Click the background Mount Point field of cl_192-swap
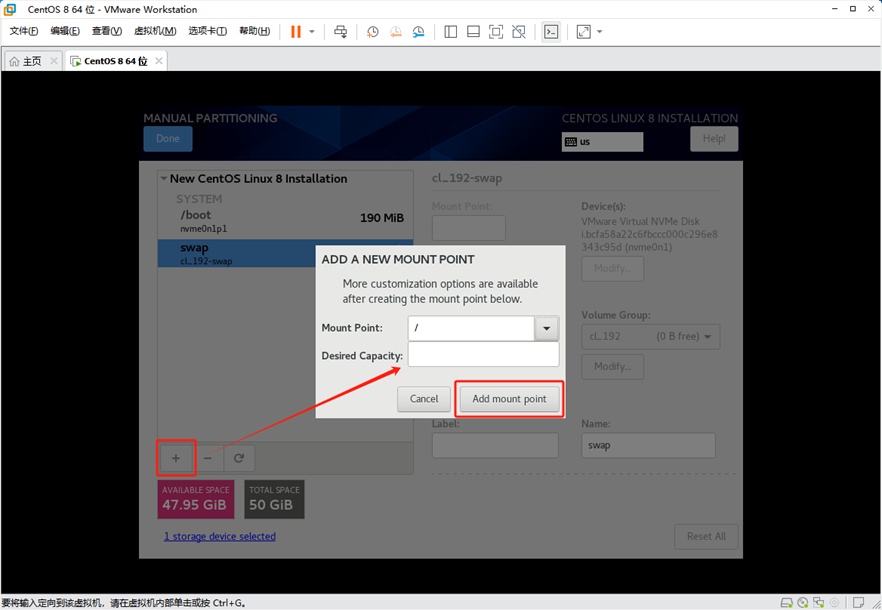Screen dimensions: 882x610 (469, 228)
